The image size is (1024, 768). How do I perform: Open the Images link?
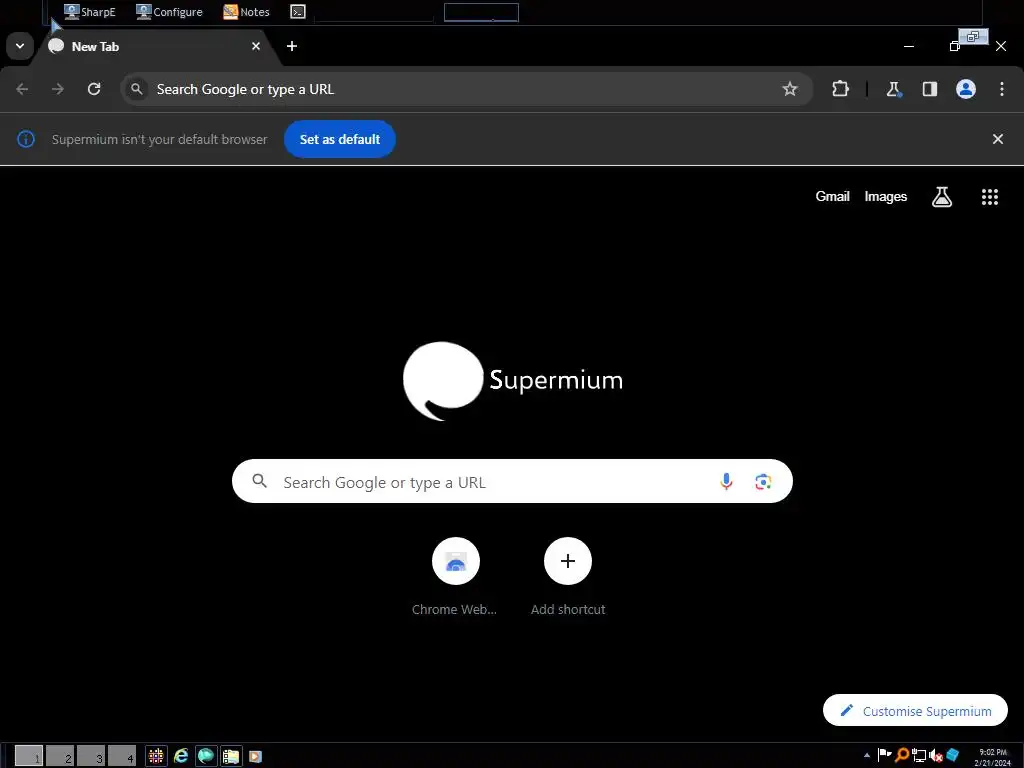point(886,197)
